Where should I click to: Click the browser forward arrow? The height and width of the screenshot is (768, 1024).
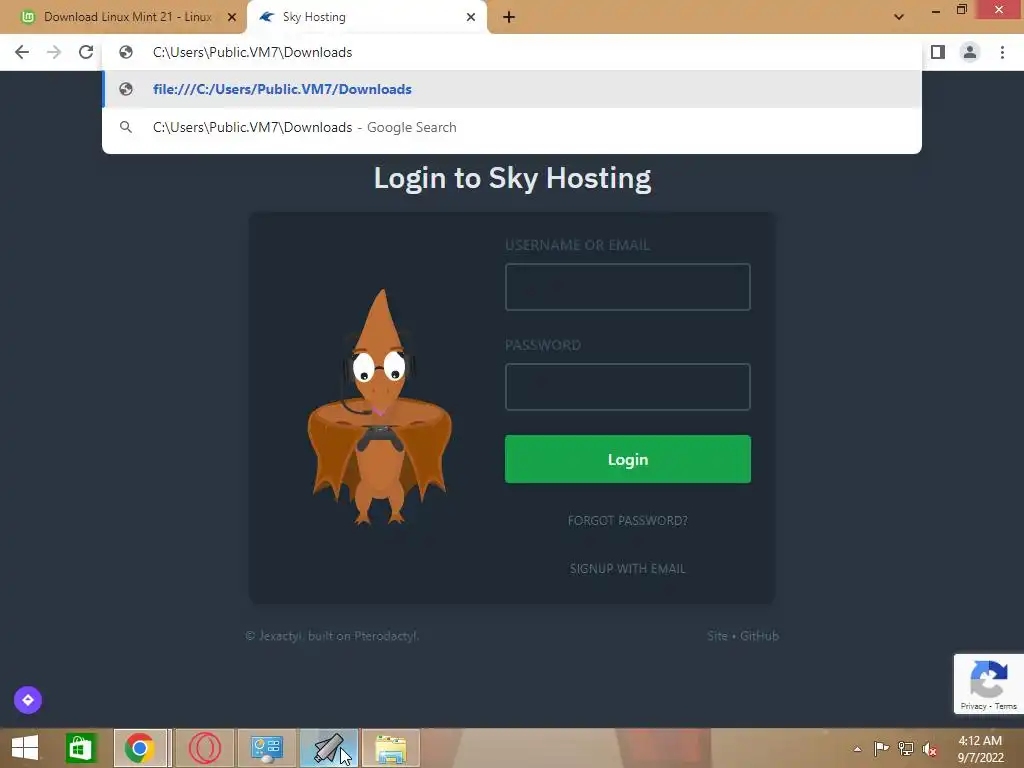point(54,52)
